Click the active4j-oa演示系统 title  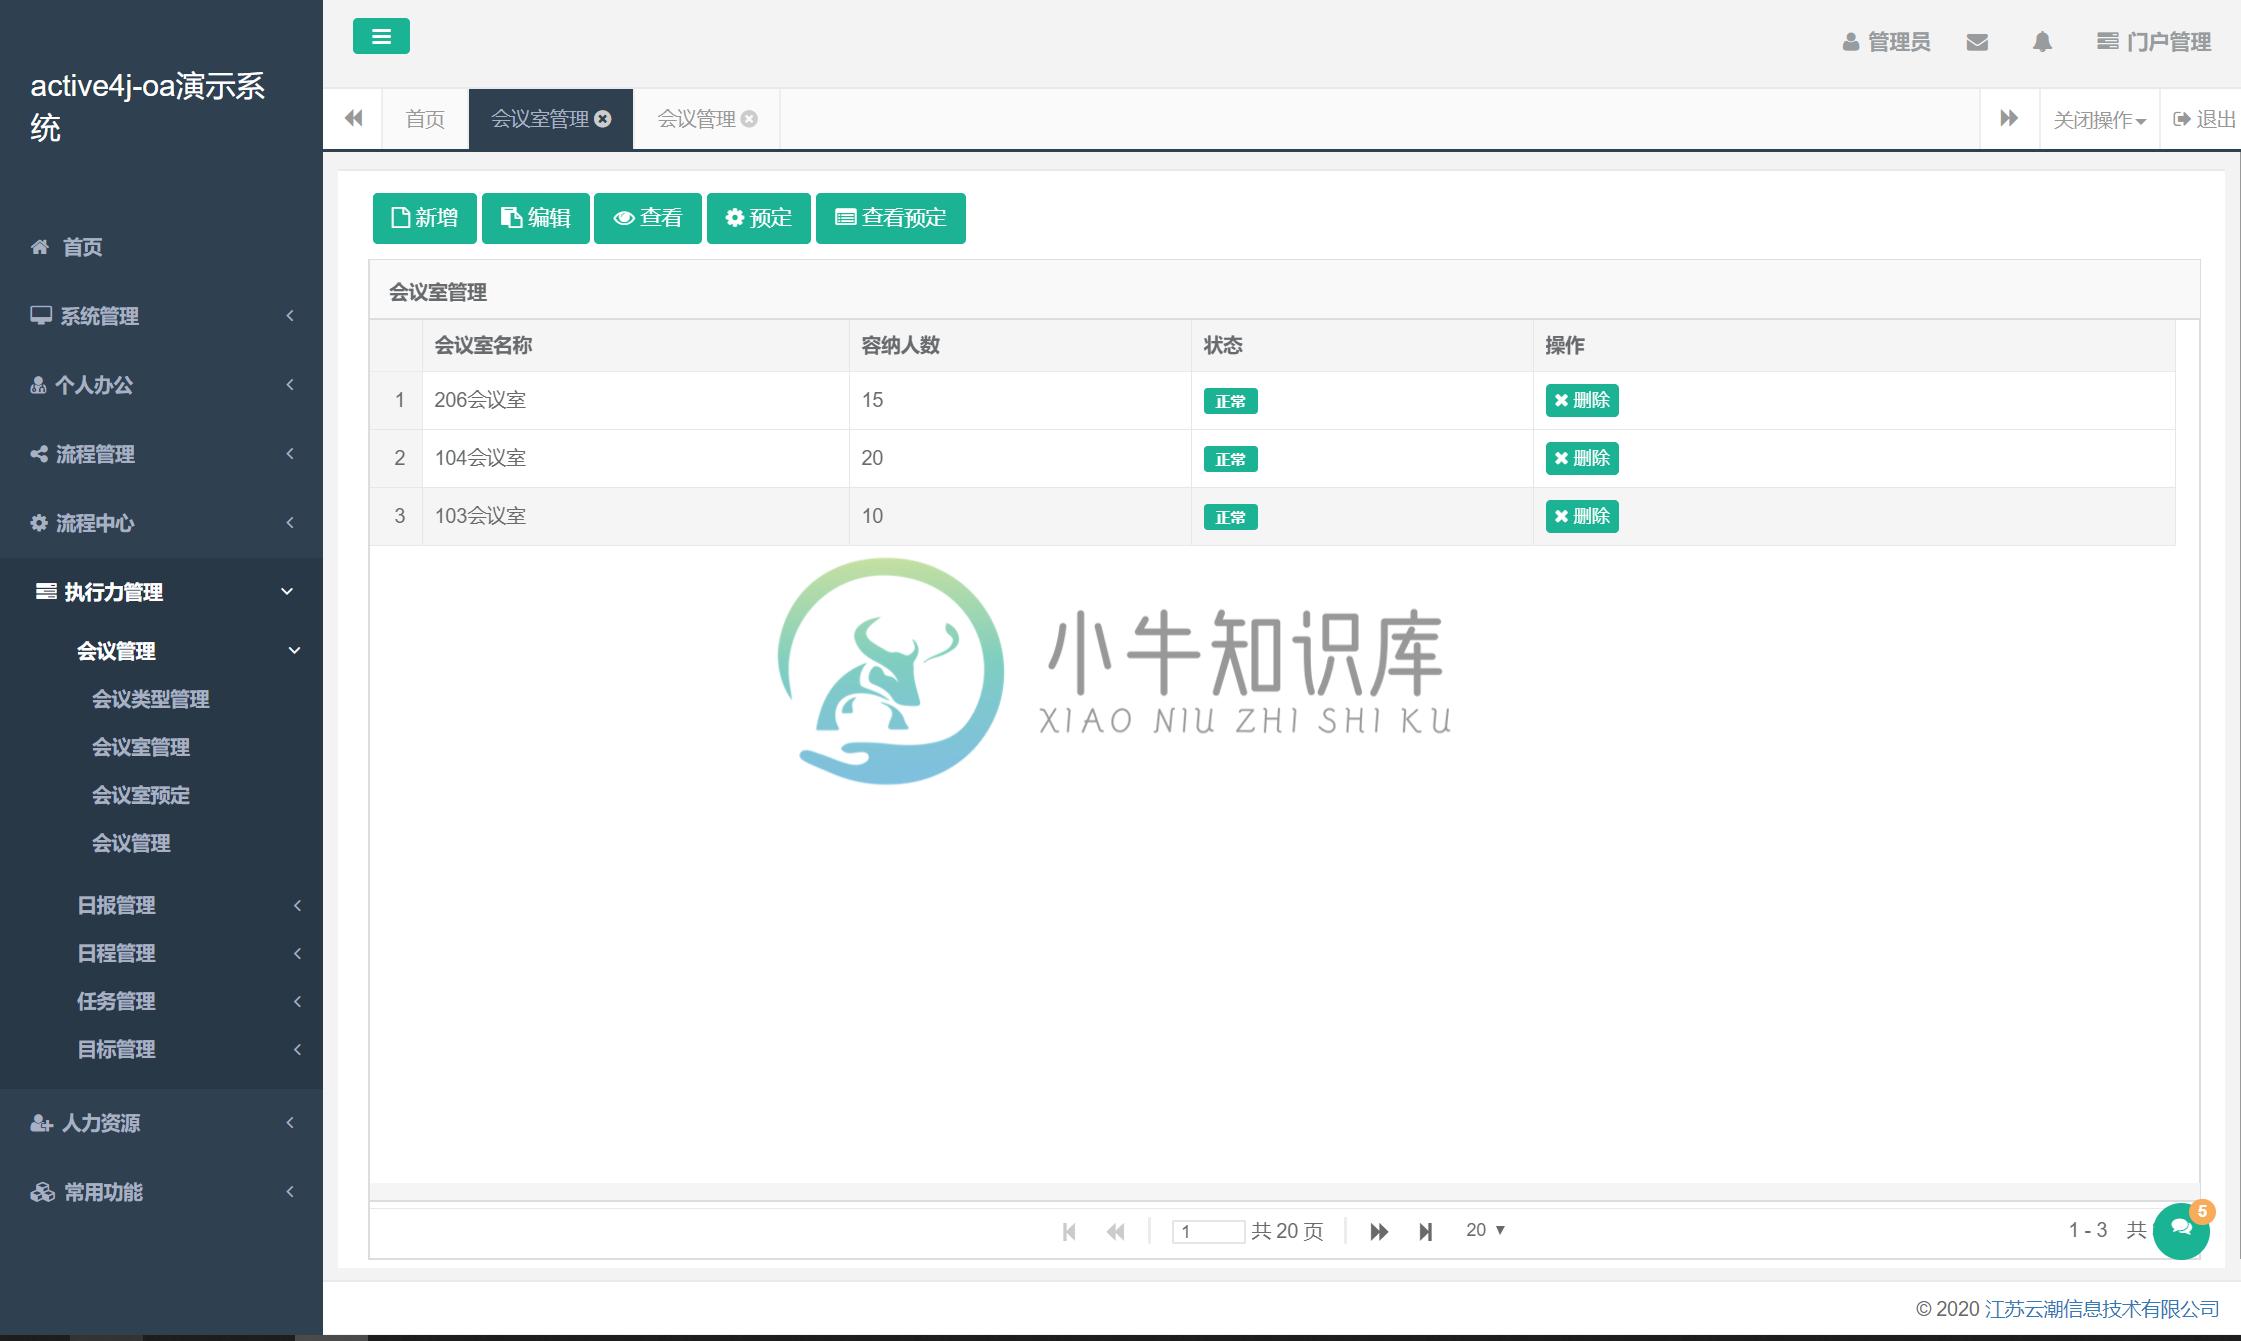(x=148, y=107)
